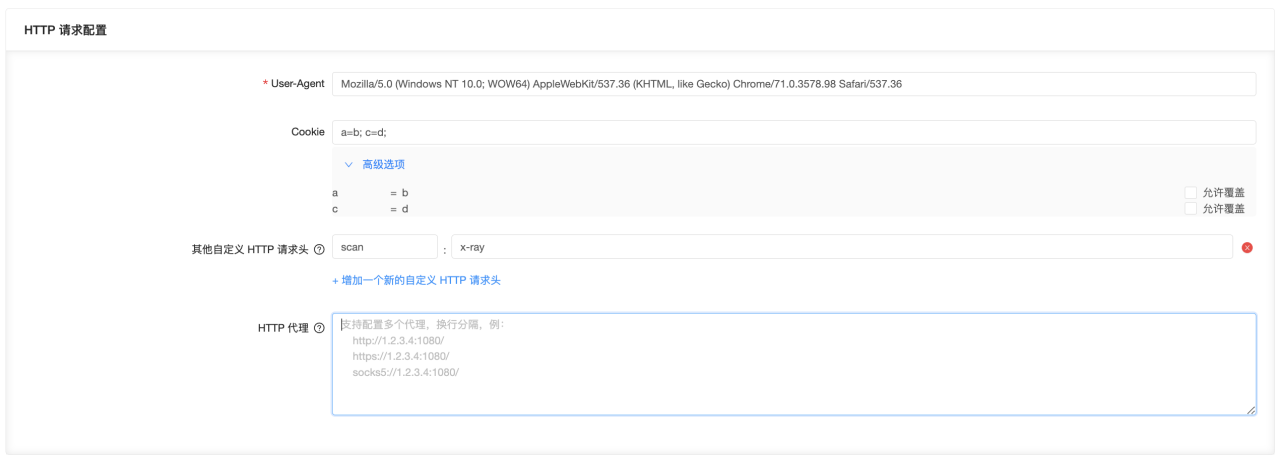The height and width of the screenshot is (459, 1280).
Task: Add a new custom HTTP request header
Action: tap(416, 280)
